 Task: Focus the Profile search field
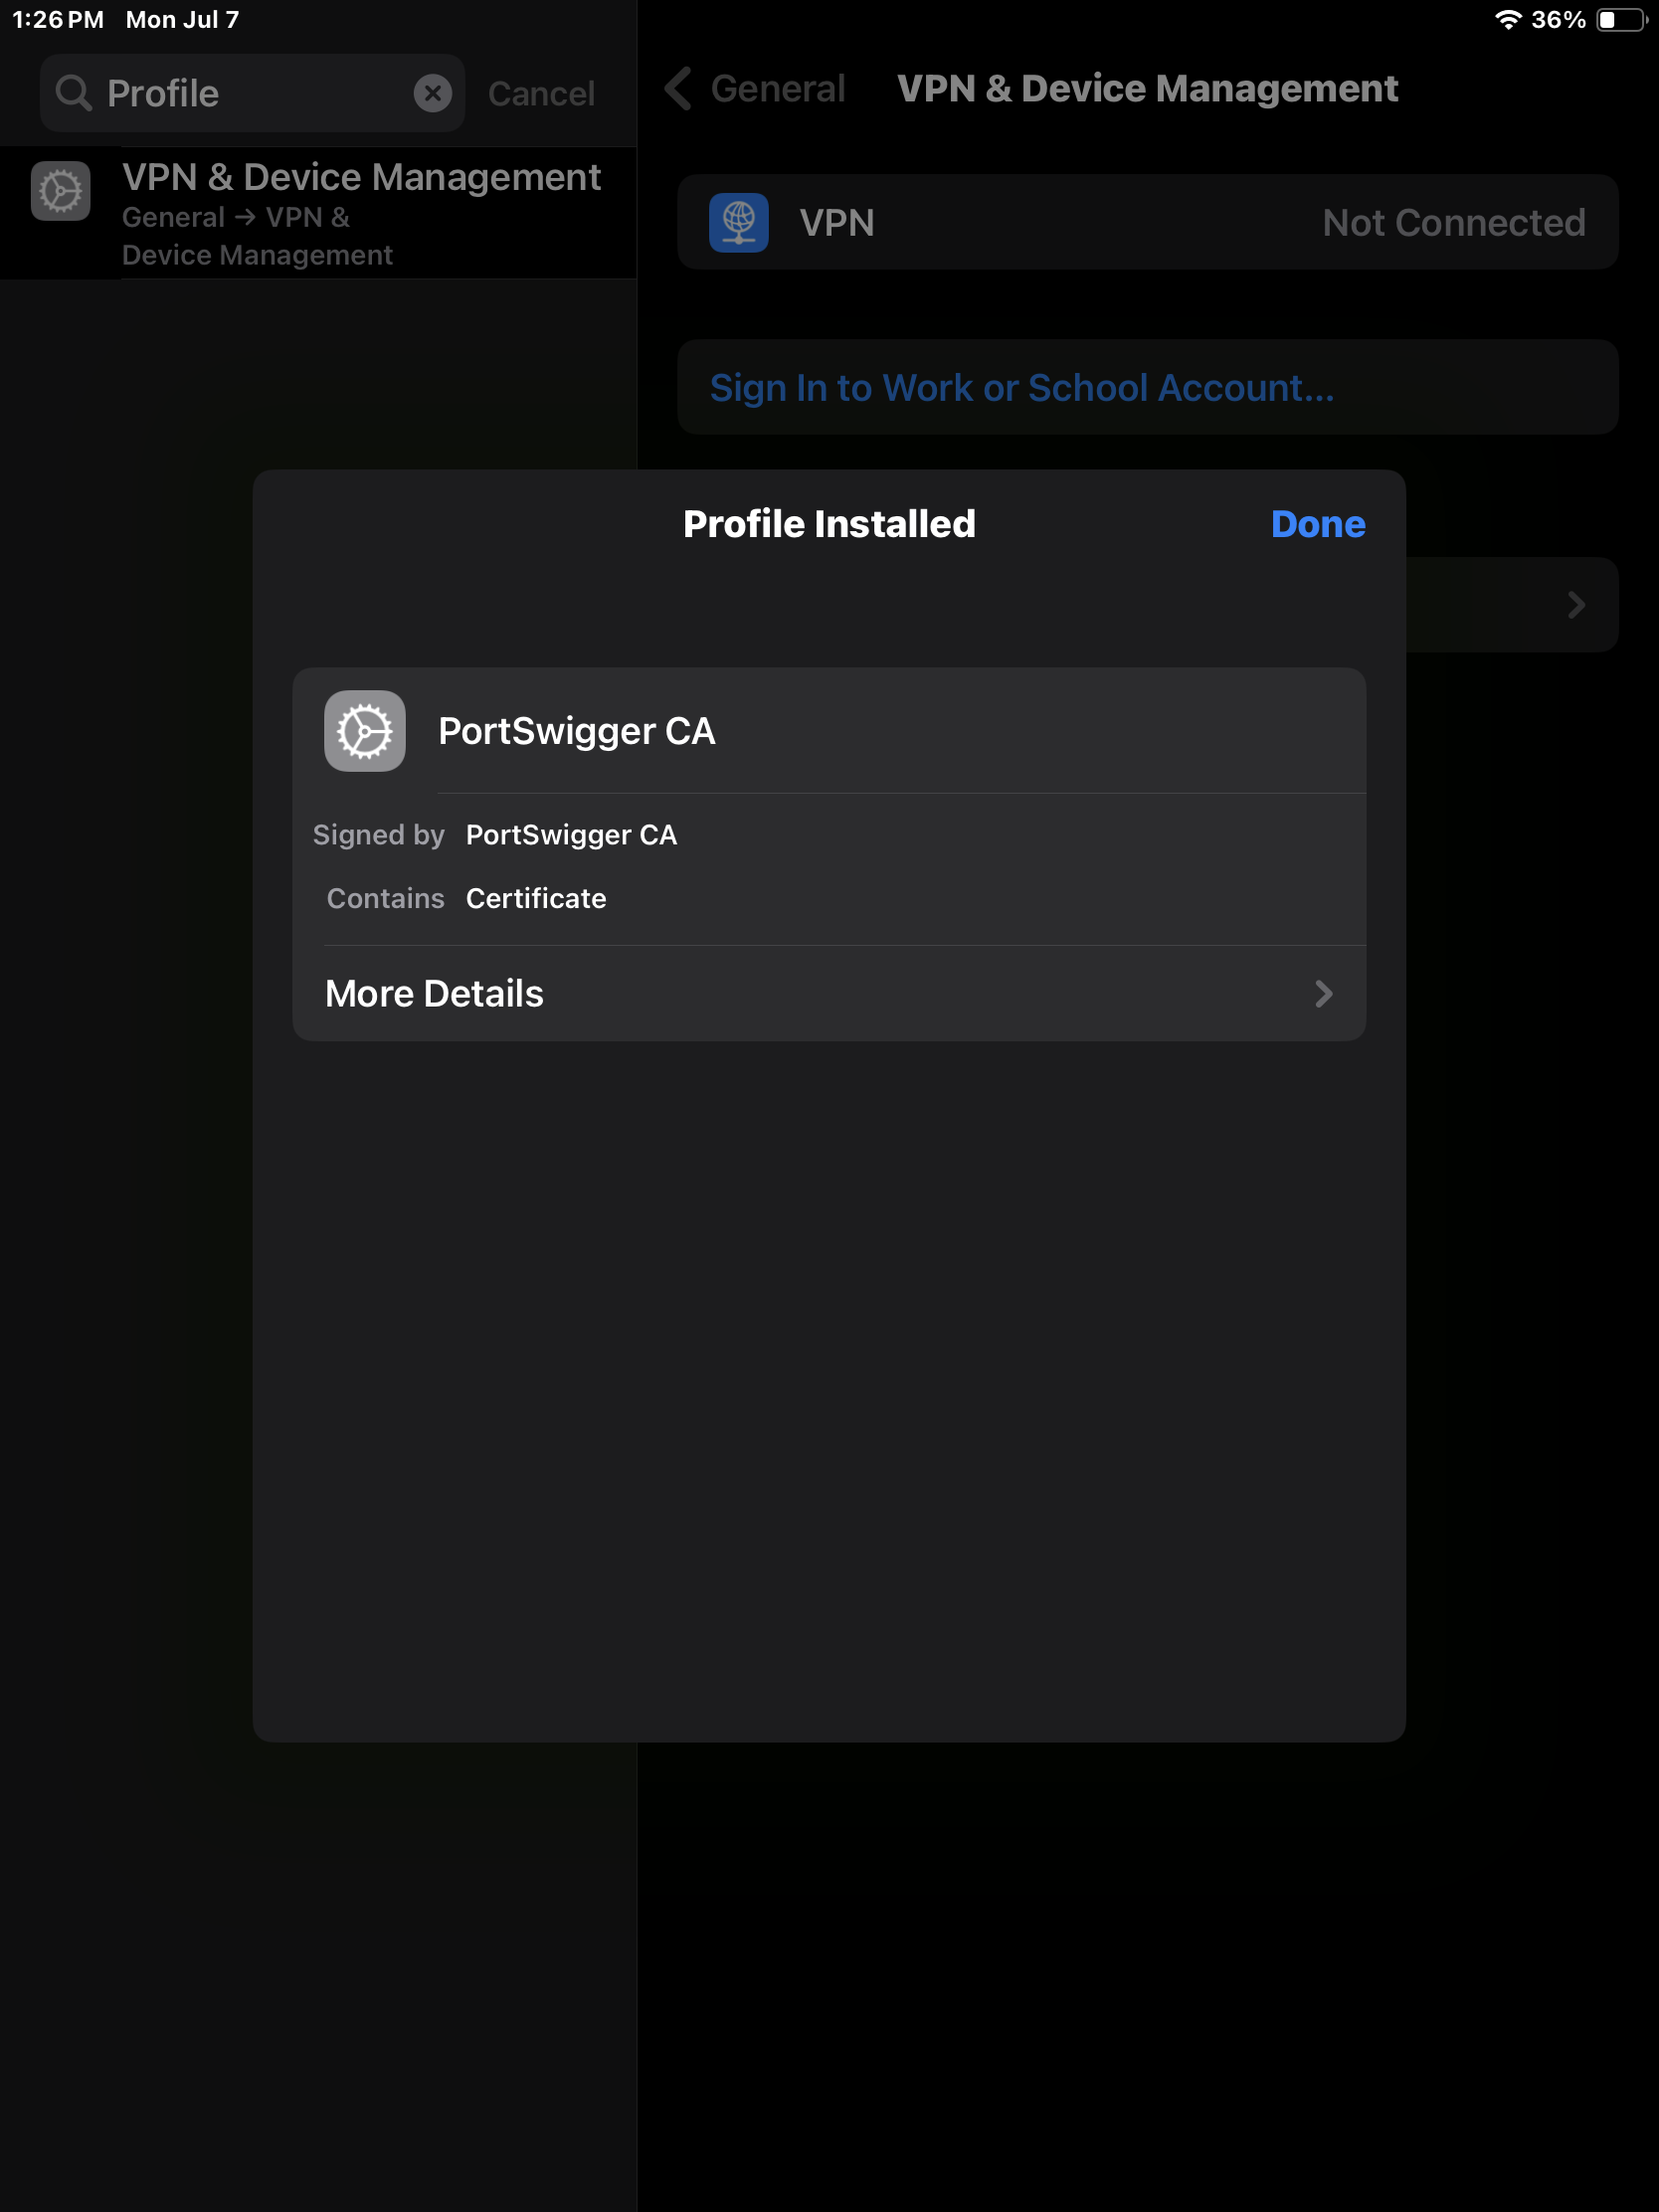tap(252, 93)
